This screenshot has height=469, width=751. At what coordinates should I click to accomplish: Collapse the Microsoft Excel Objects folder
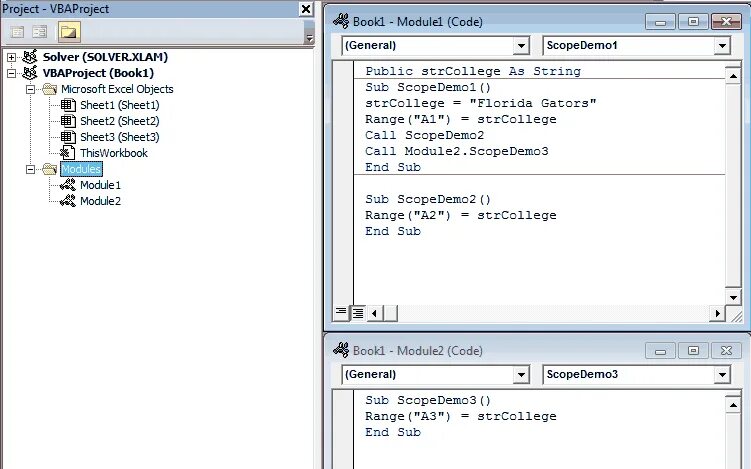pyautogui.click(x=30, y=89)
